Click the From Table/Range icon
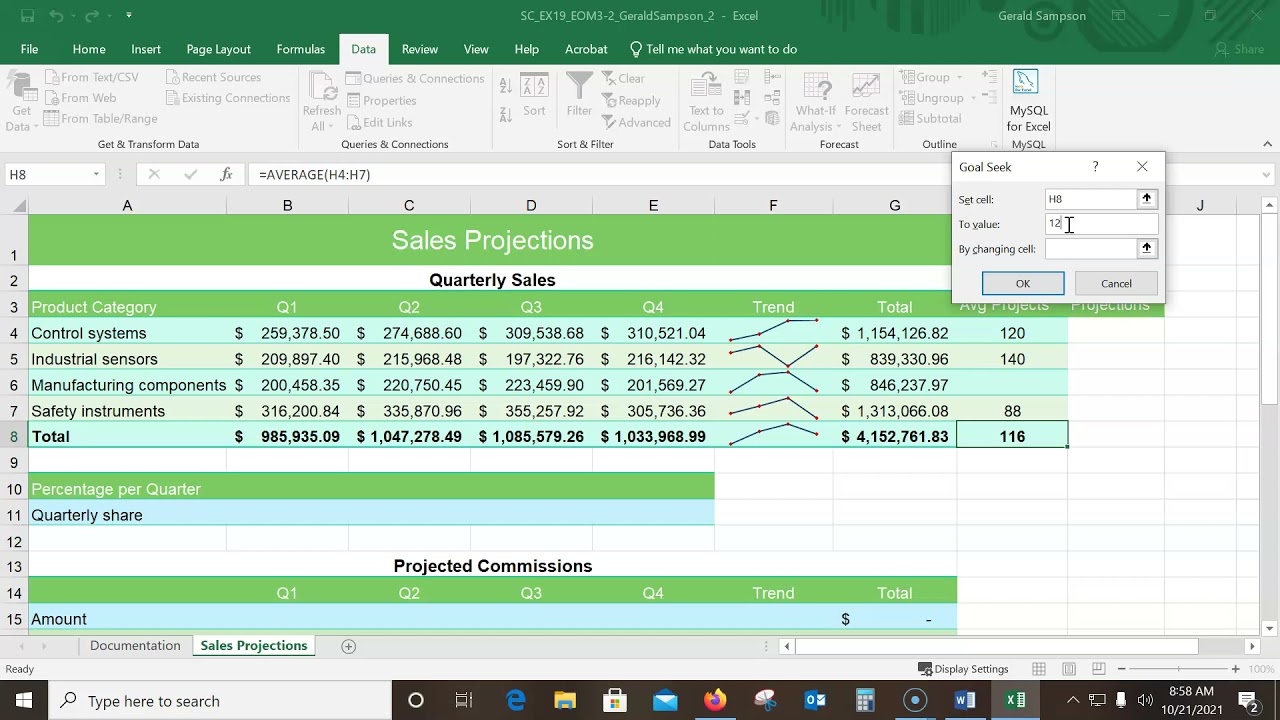 (50, 118)
